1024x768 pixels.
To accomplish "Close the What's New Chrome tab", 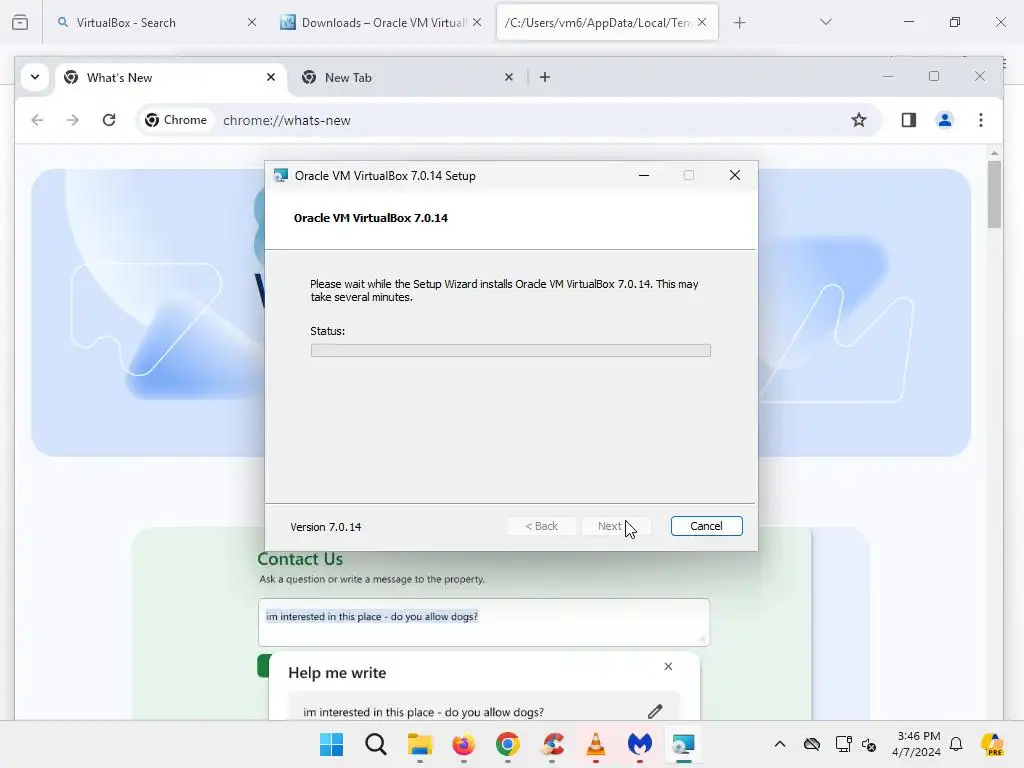I will point(271,78).
